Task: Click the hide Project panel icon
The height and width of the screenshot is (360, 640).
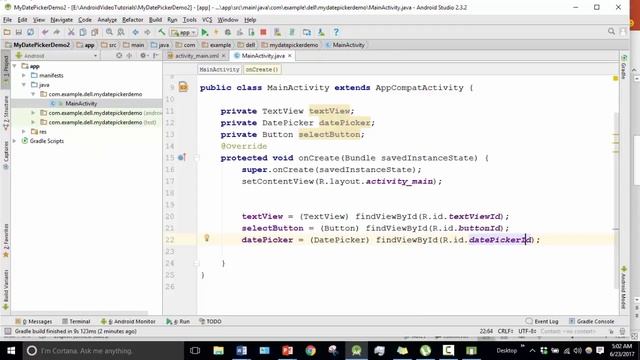Action: coord(156,56)
